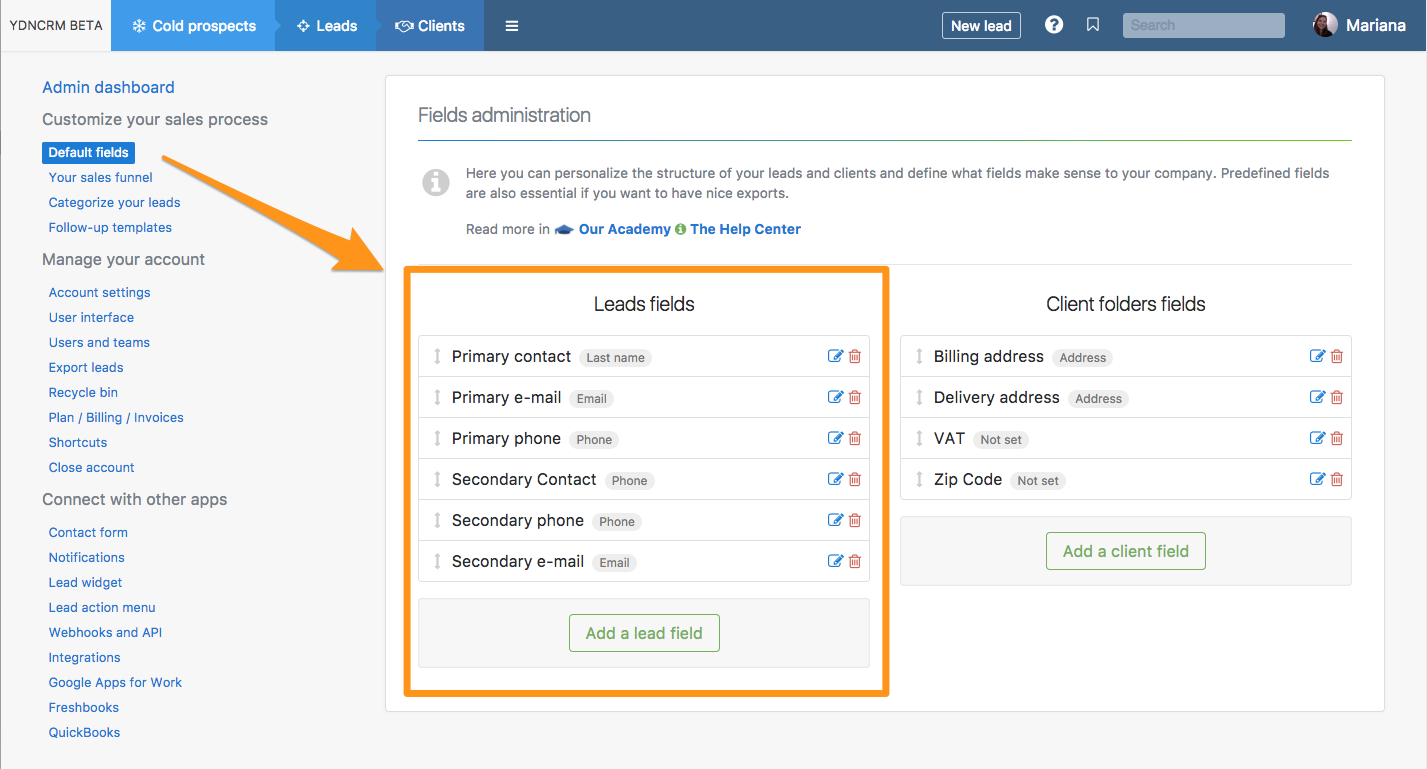The height and width of the screenshot is (769, 1427).
Task: Click drag handle beside Zip Code
Action: 919,480
